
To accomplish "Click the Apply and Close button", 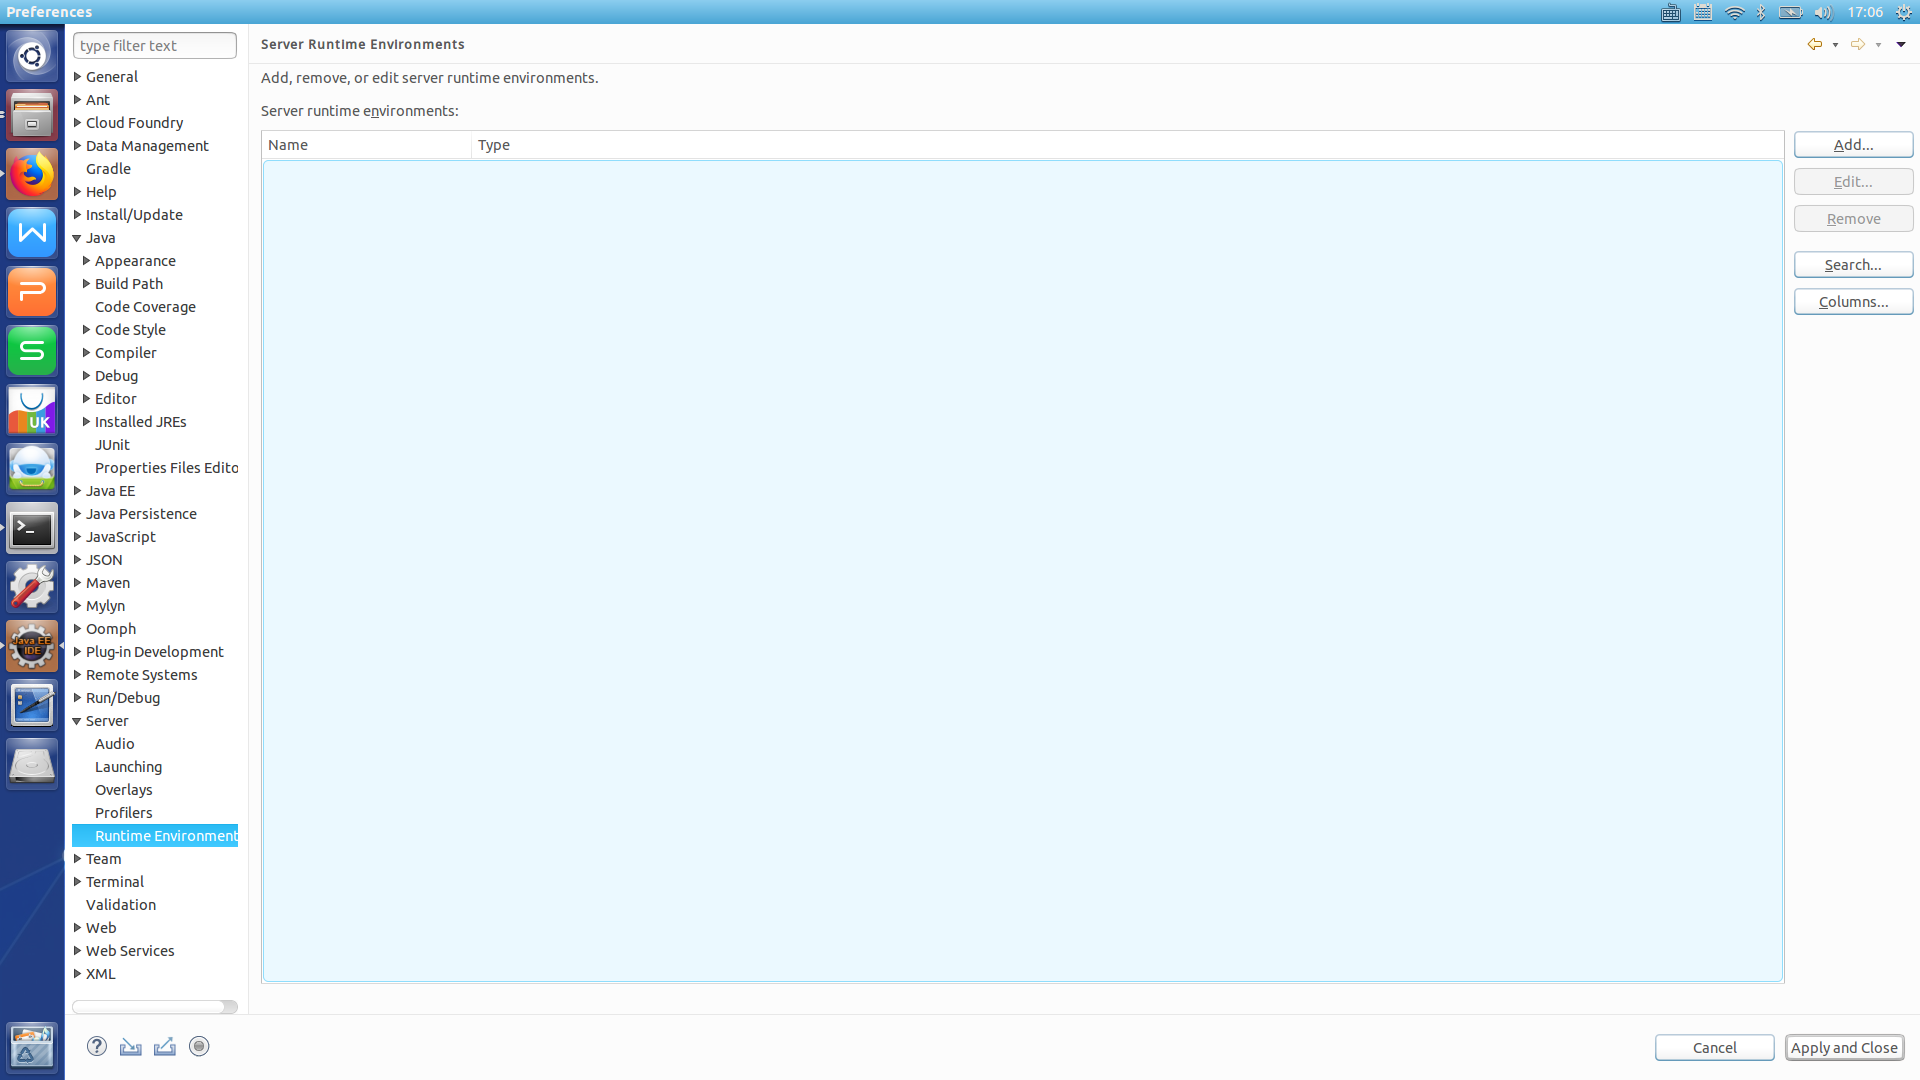I will [1844, 1048].
